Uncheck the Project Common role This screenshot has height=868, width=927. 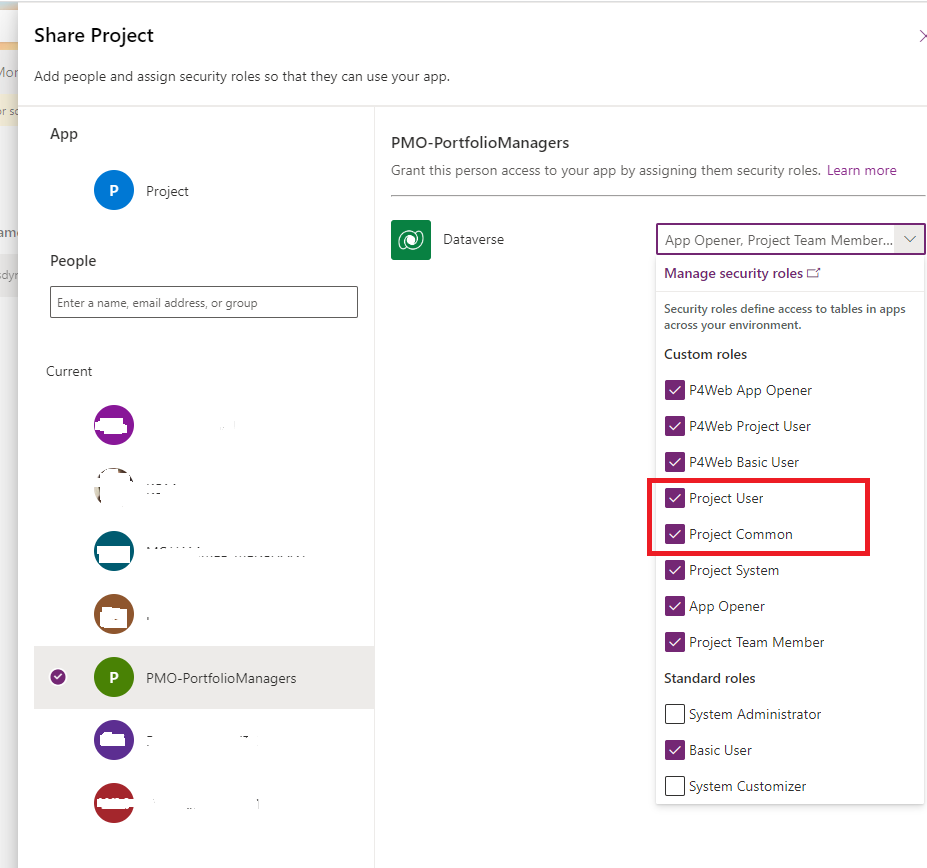[675, 533]
